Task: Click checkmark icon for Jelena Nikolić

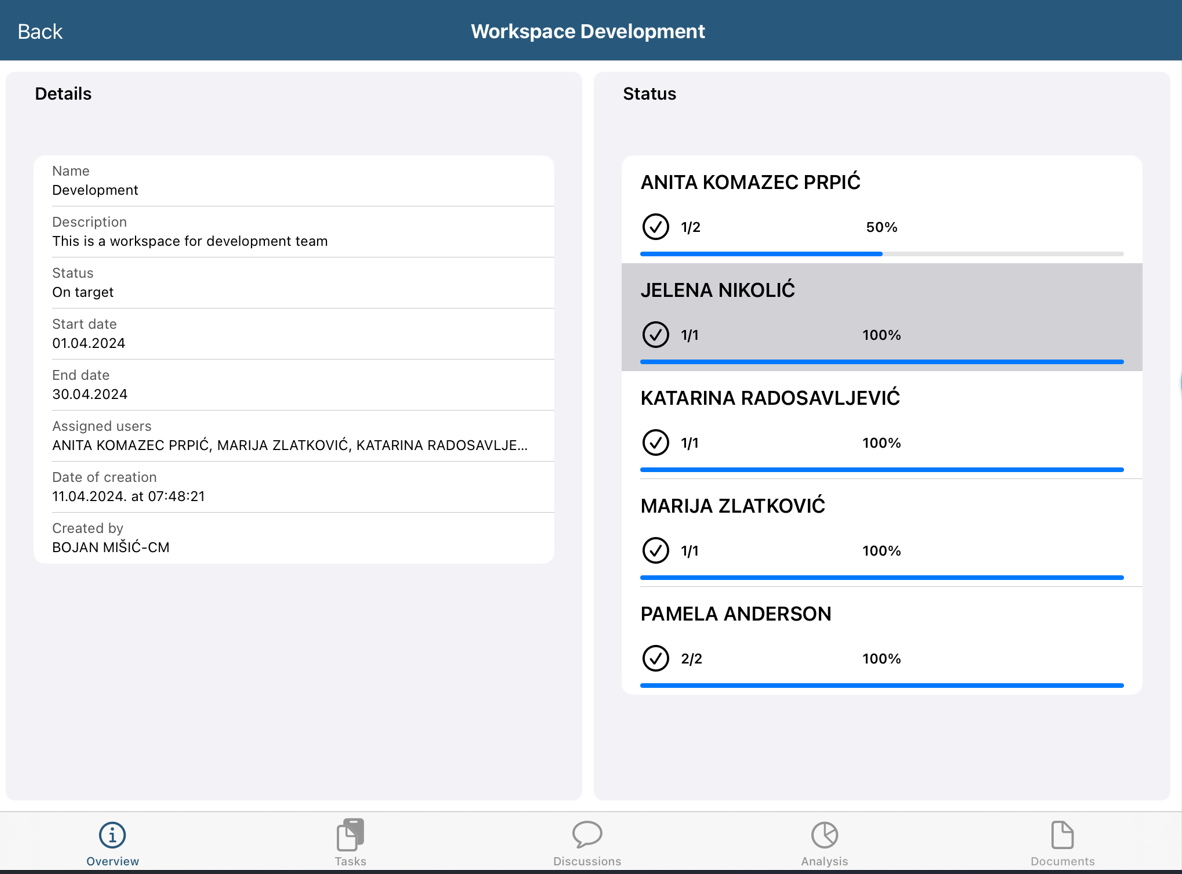Action: (x=655, y=335)
